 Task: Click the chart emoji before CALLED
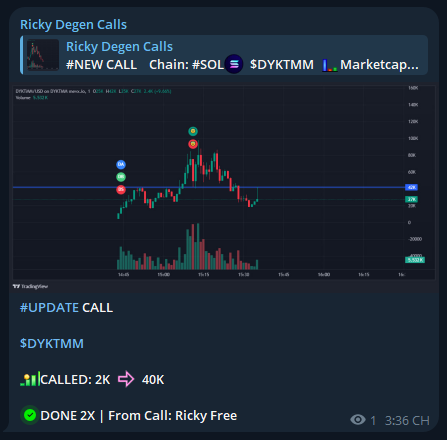point(30,379)
